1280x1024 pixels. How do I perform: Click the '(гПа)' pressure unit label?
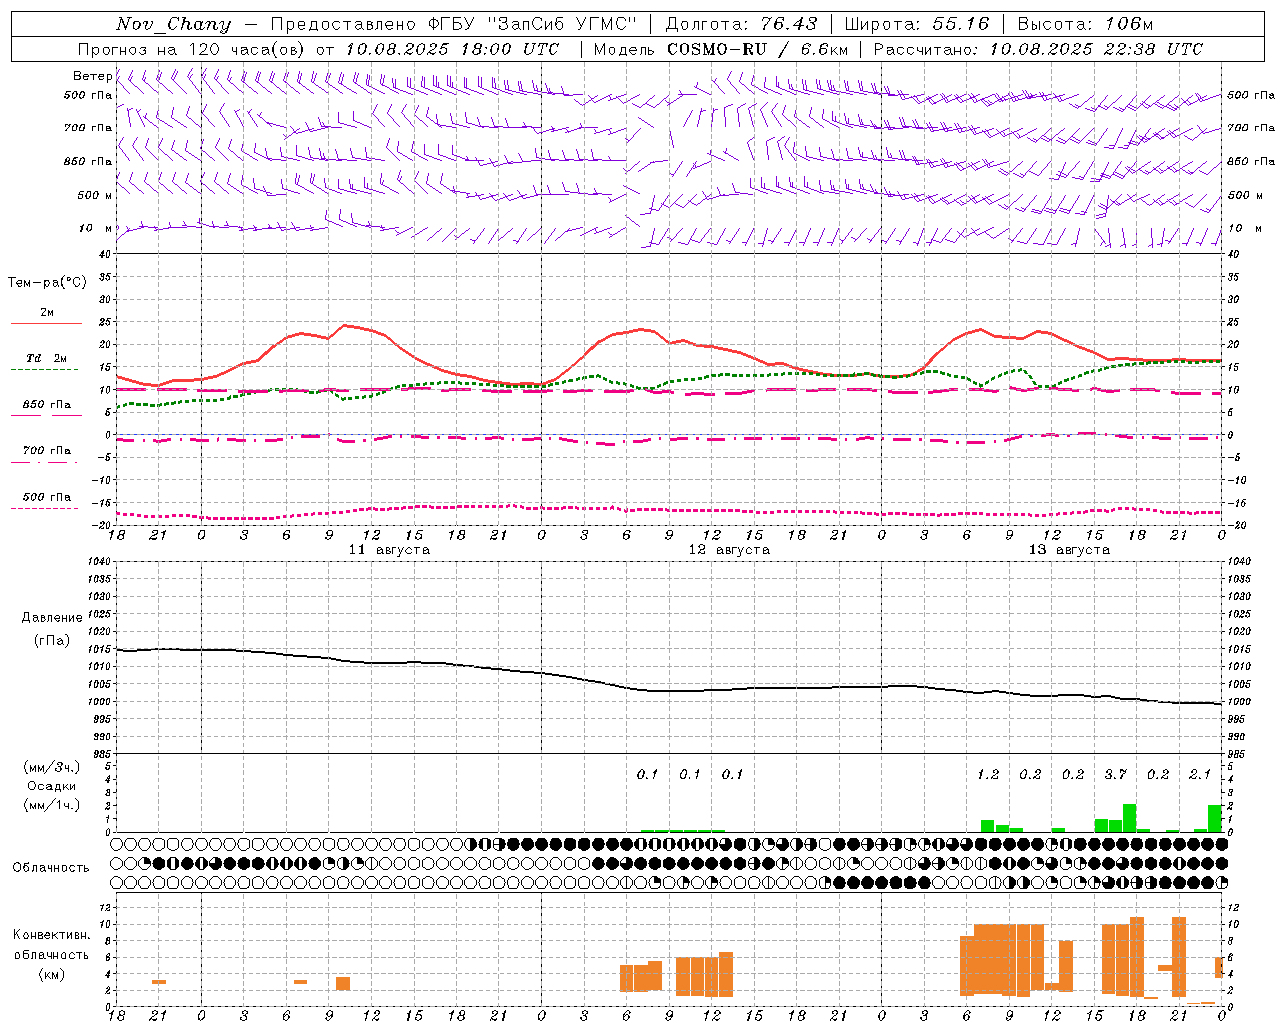coord(52,641)
